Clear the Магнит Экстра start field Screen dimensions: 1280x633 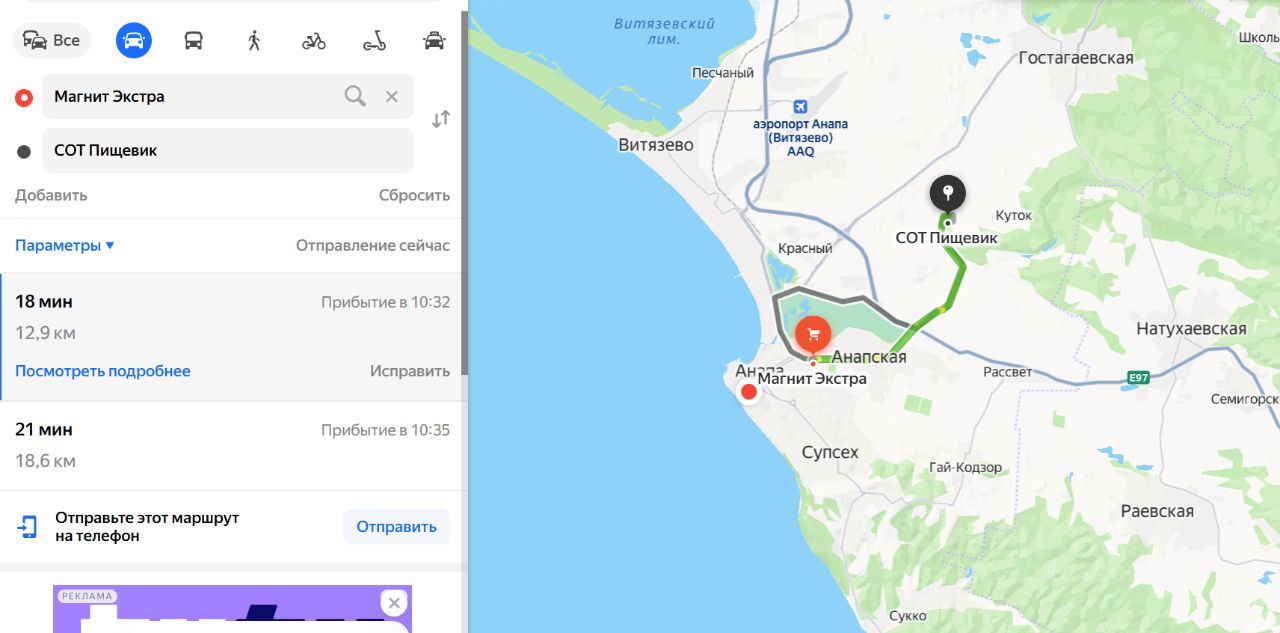point(392,96)
